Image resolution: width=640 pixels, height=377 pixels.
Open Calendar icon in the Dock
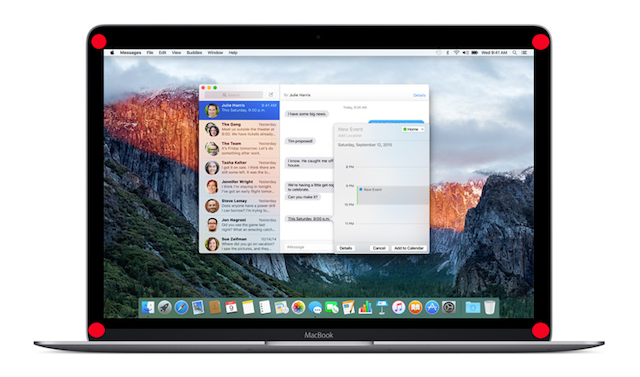tap(231, 307)
